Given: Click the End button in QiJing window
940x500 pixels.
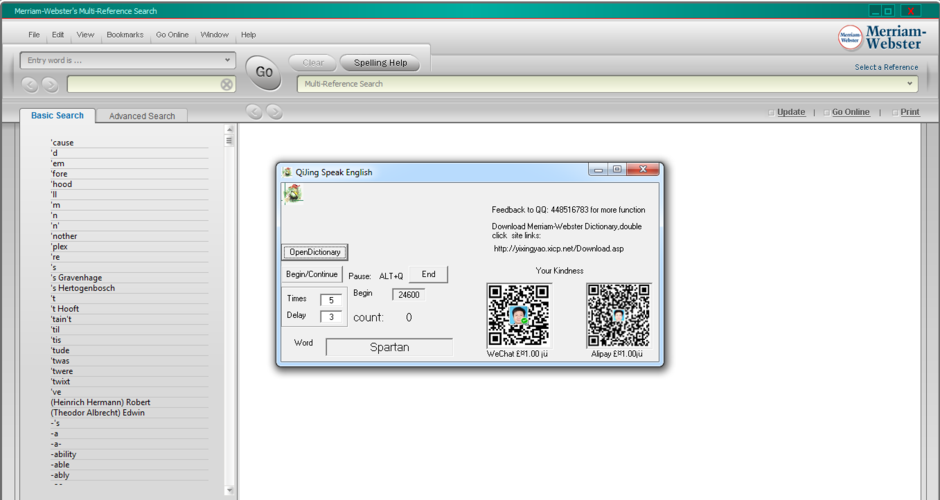Looking at the screenshot, I should click(428, 274).
